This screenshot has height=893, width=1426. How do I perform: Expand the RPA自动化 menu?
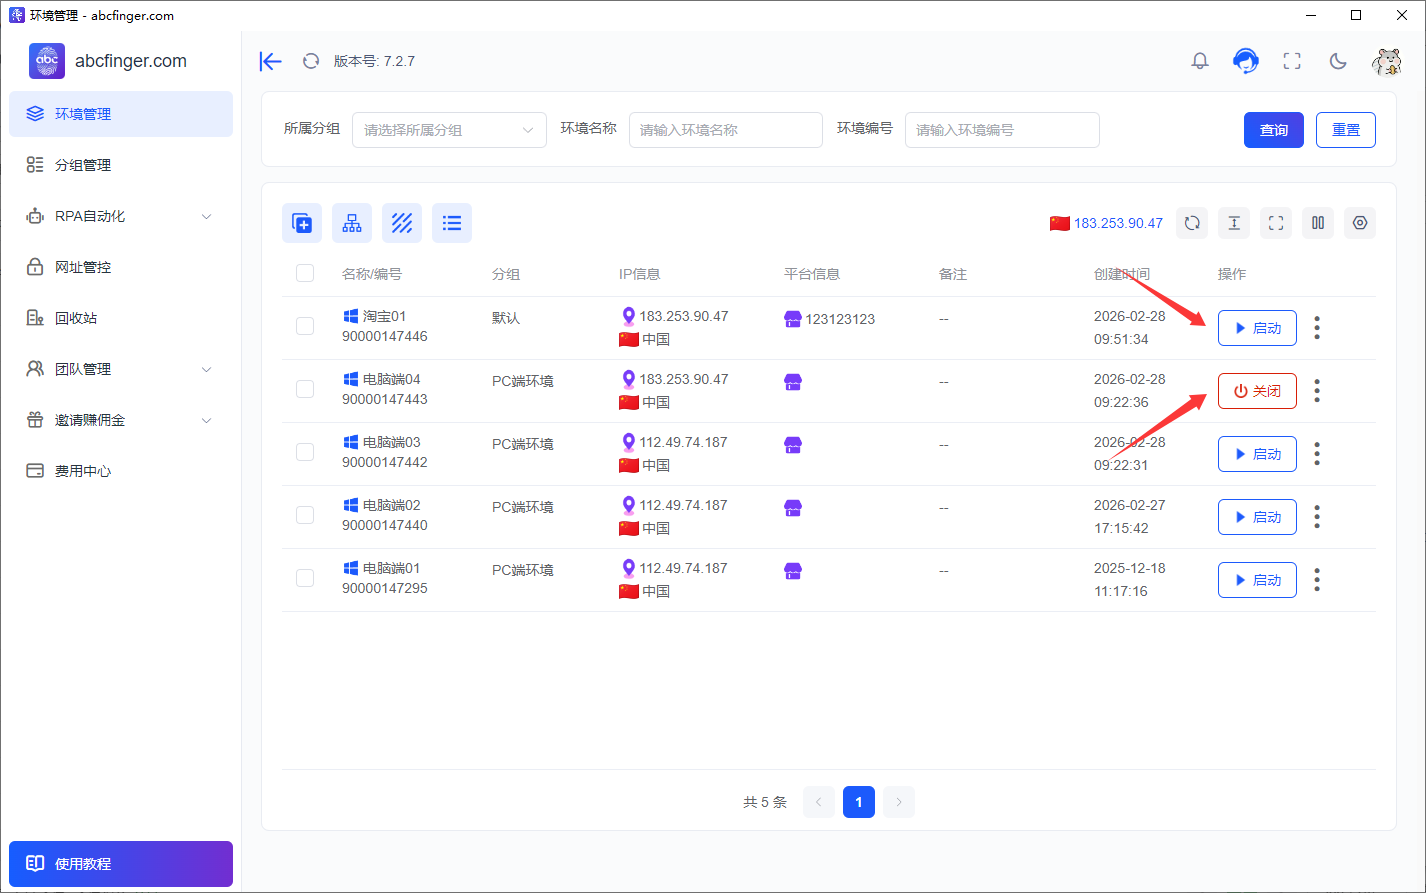(x=121, y=216)
